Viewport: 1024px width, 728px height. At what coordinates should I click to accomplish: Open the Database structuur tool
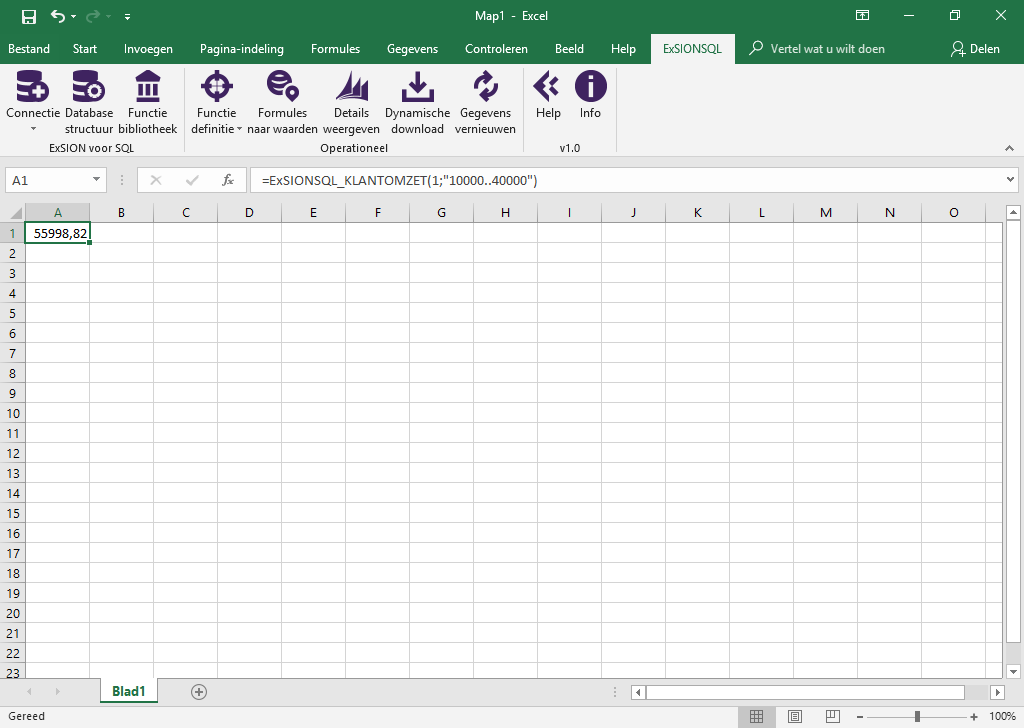point(89,102)
